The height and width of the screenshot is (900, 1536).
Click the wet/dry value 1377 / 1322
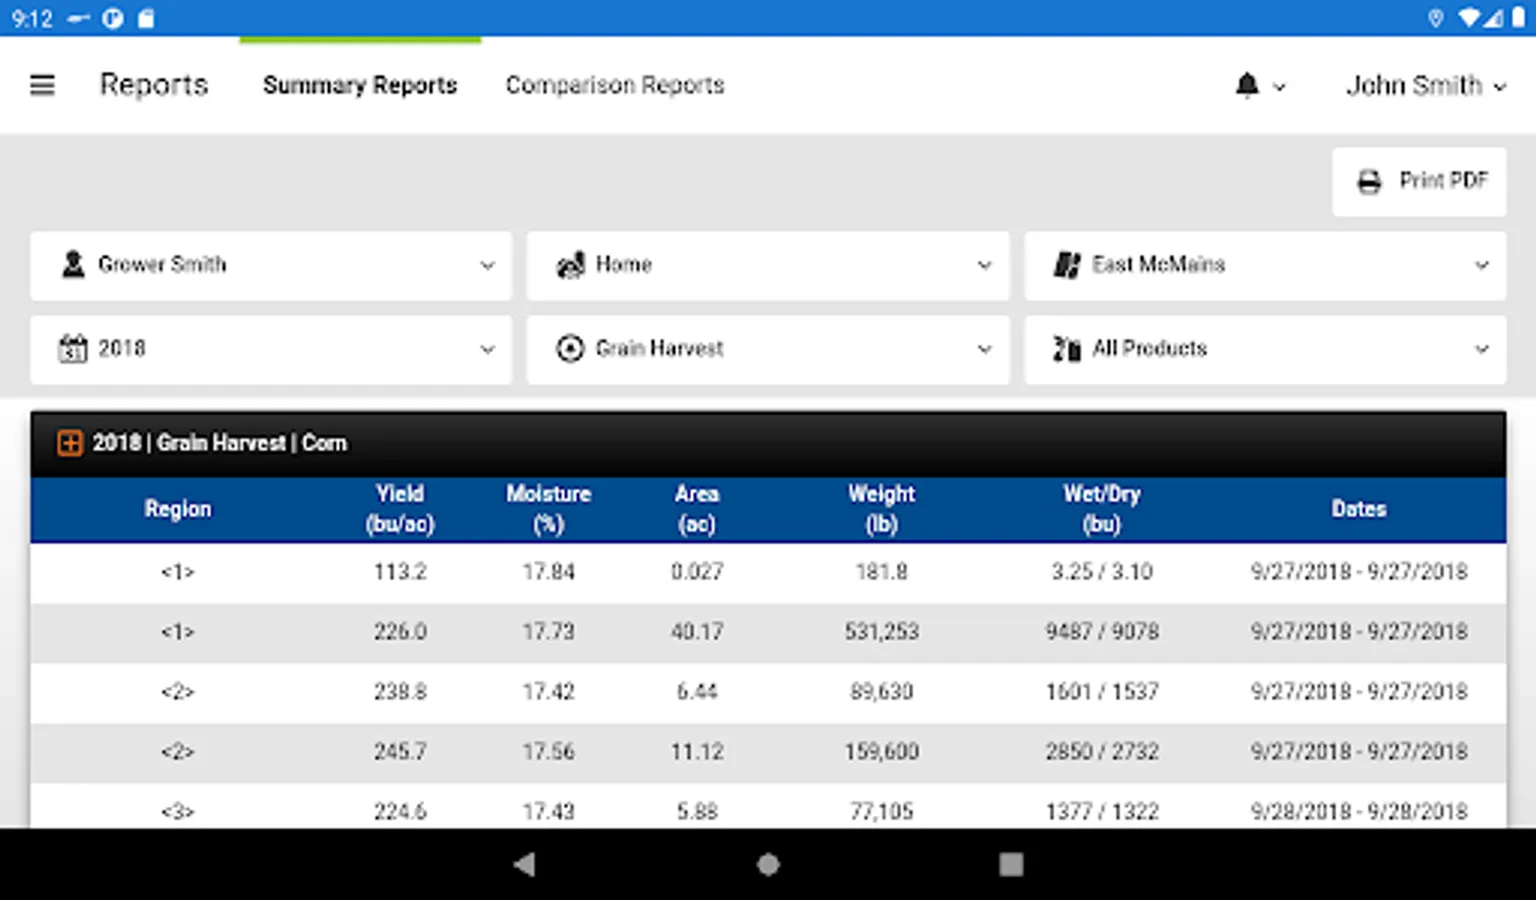click(x=1102, y=811)
